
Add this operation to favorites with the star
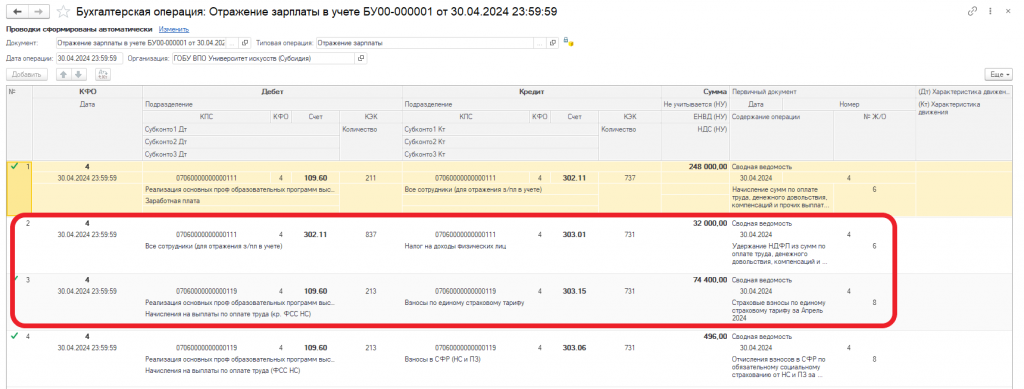coord(63,11)
